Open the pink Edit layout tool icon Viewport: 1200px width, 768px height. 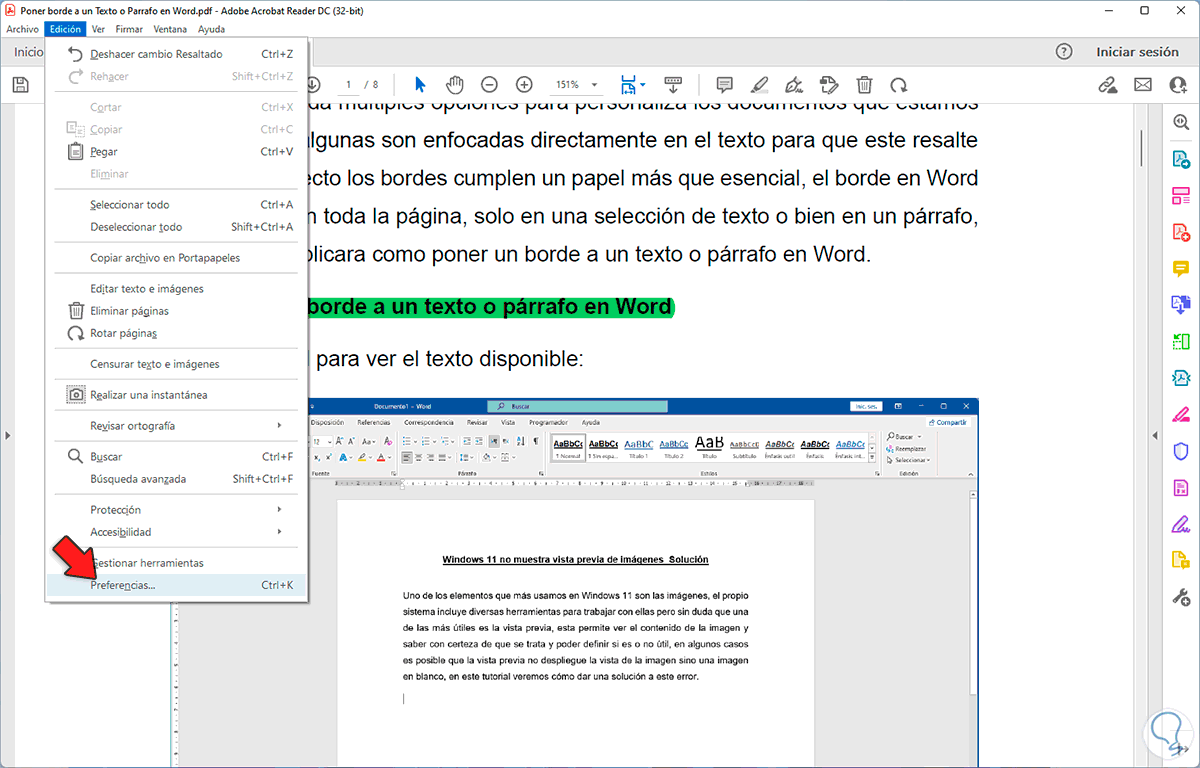(x=1181, y=195)
